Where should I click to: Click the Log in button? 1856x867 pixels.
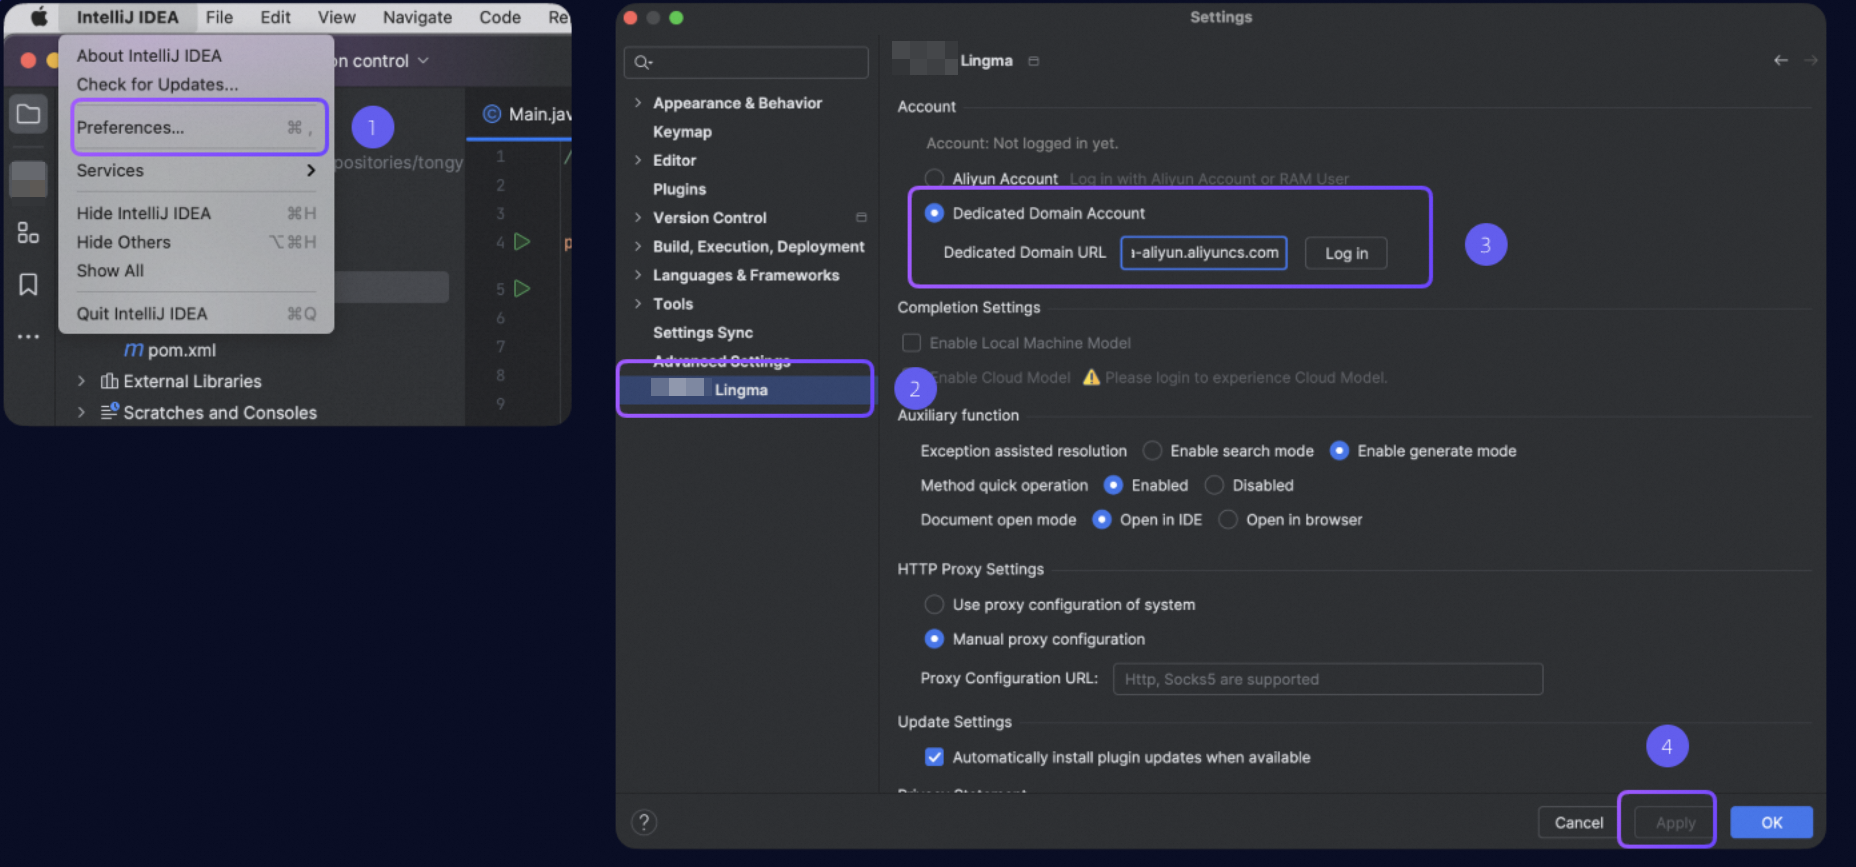pyautogui.click(x=1346, y=254)
